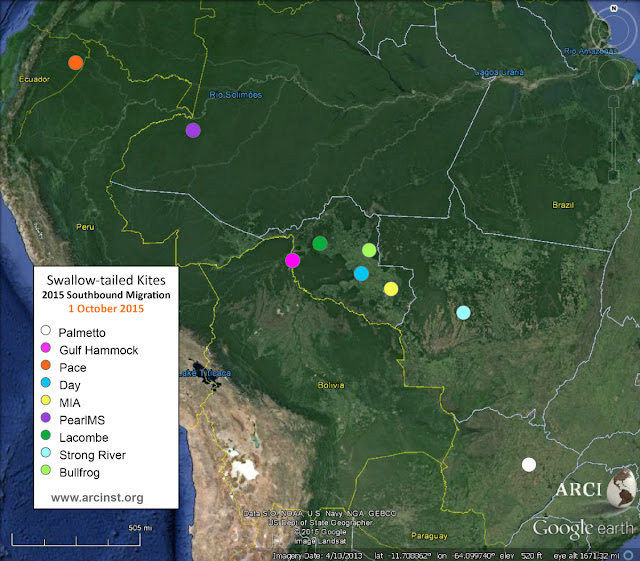Click the 'Ecuador' country label
The image size is (640, 561).
34,79
